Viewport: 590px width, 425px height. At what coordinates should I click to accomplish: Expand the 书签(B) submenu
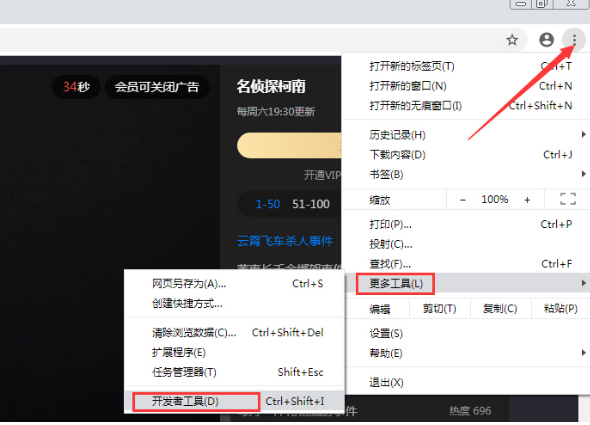tap(467, 174)
